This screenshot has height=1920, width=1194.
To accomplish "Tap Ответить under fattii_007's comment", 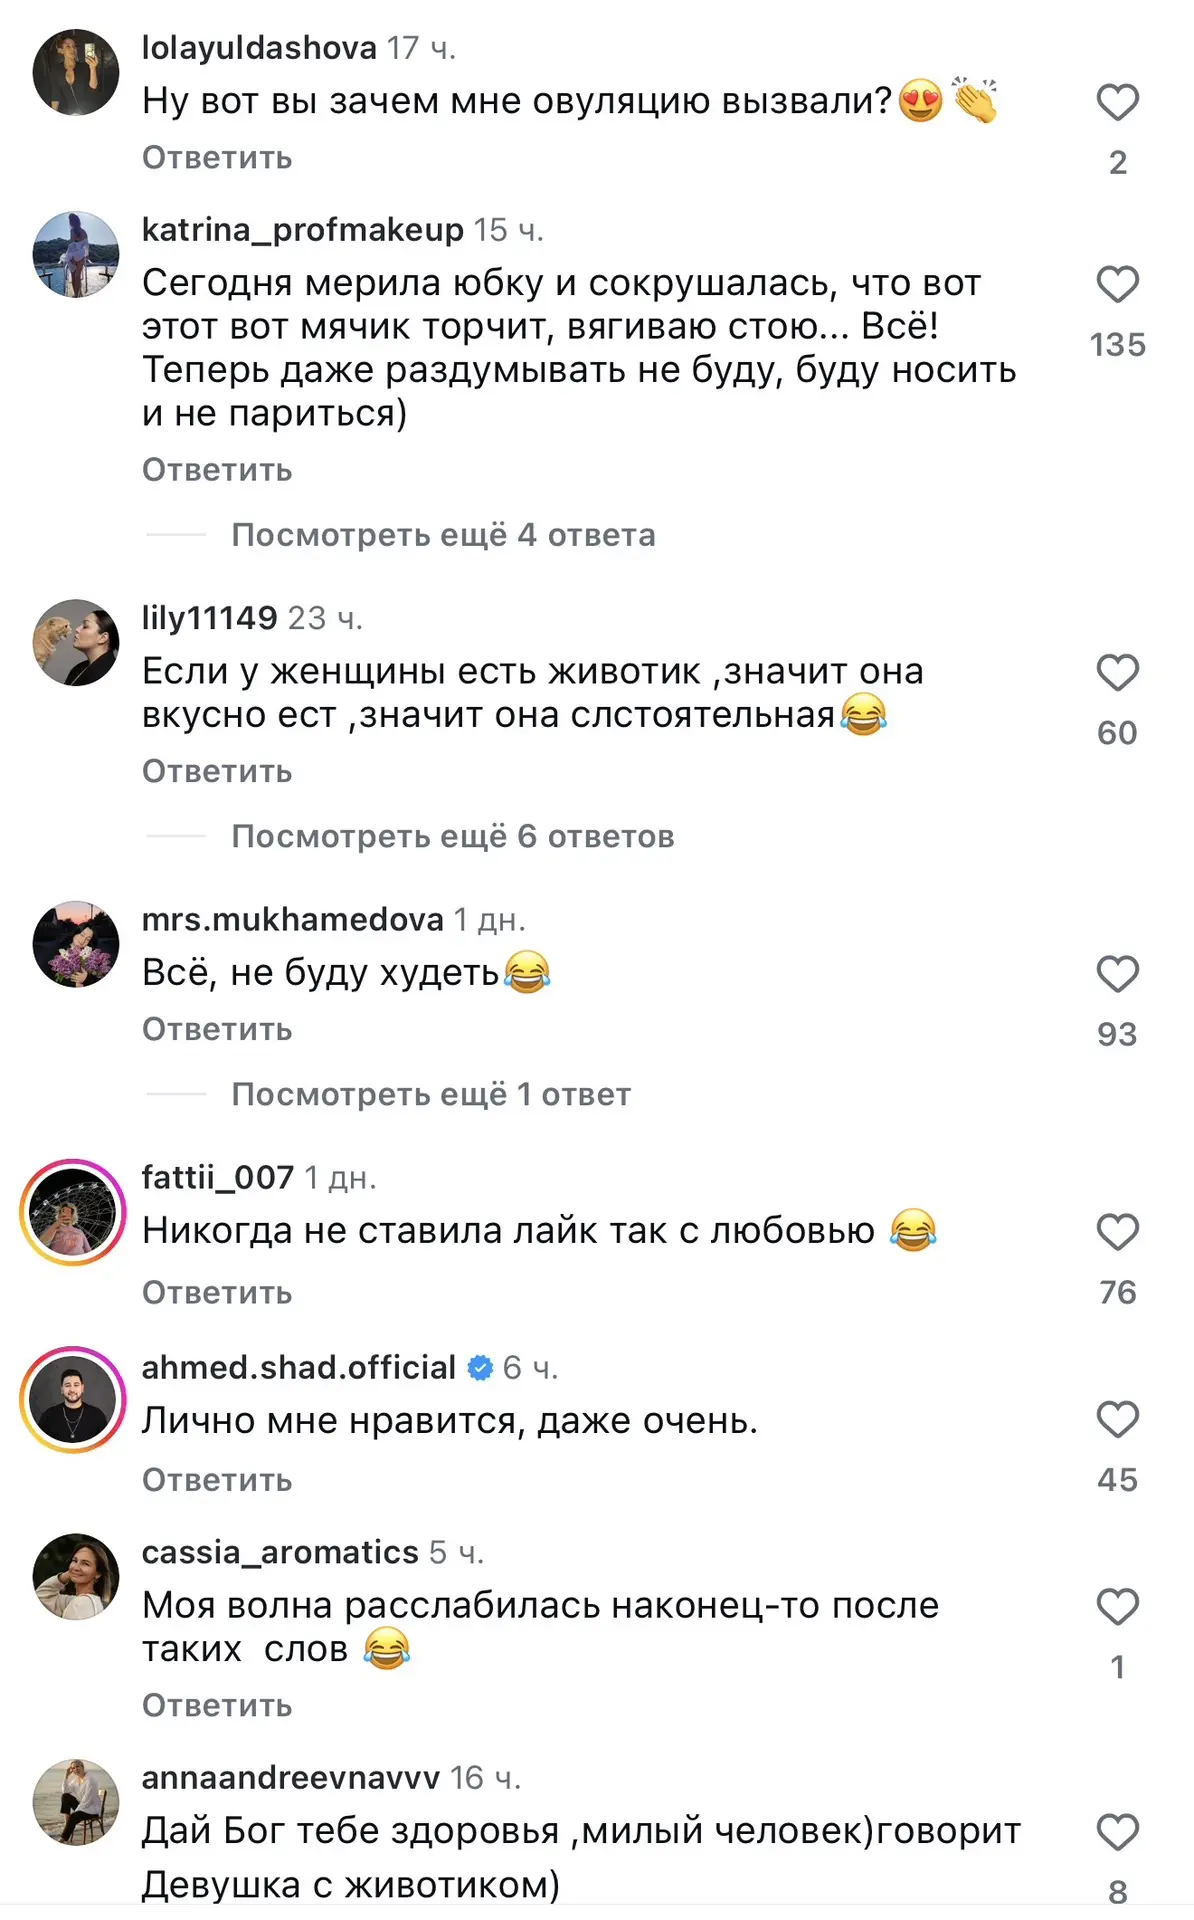I will pyautogui.click(x=217, y=1293).
